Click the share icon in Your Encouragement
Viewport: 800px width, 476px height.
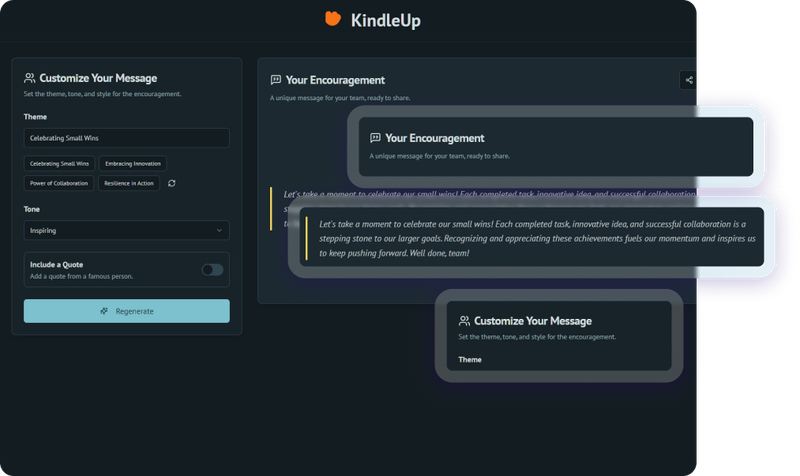pos(687,80)
